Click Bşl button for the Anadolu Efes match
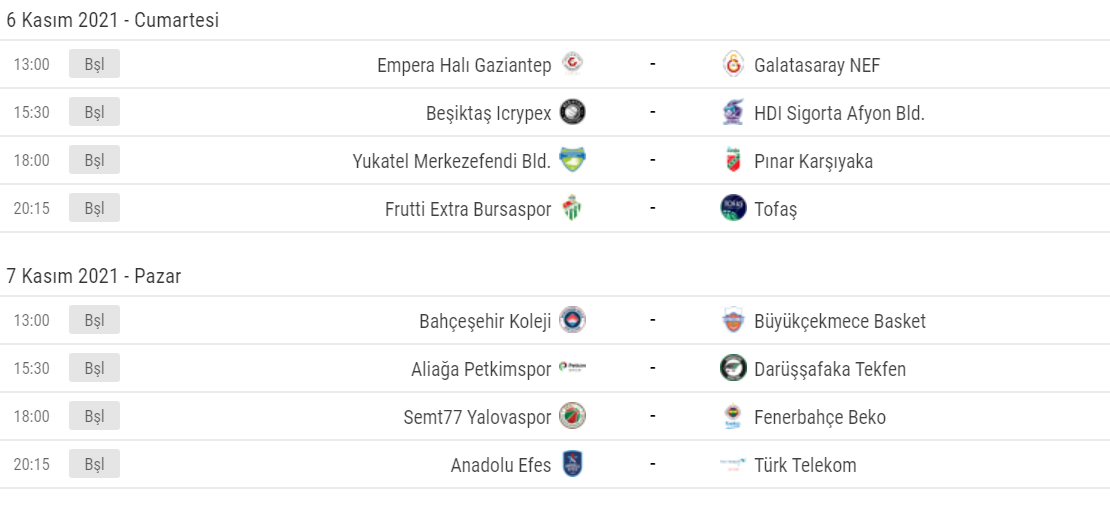 [94, 464]
